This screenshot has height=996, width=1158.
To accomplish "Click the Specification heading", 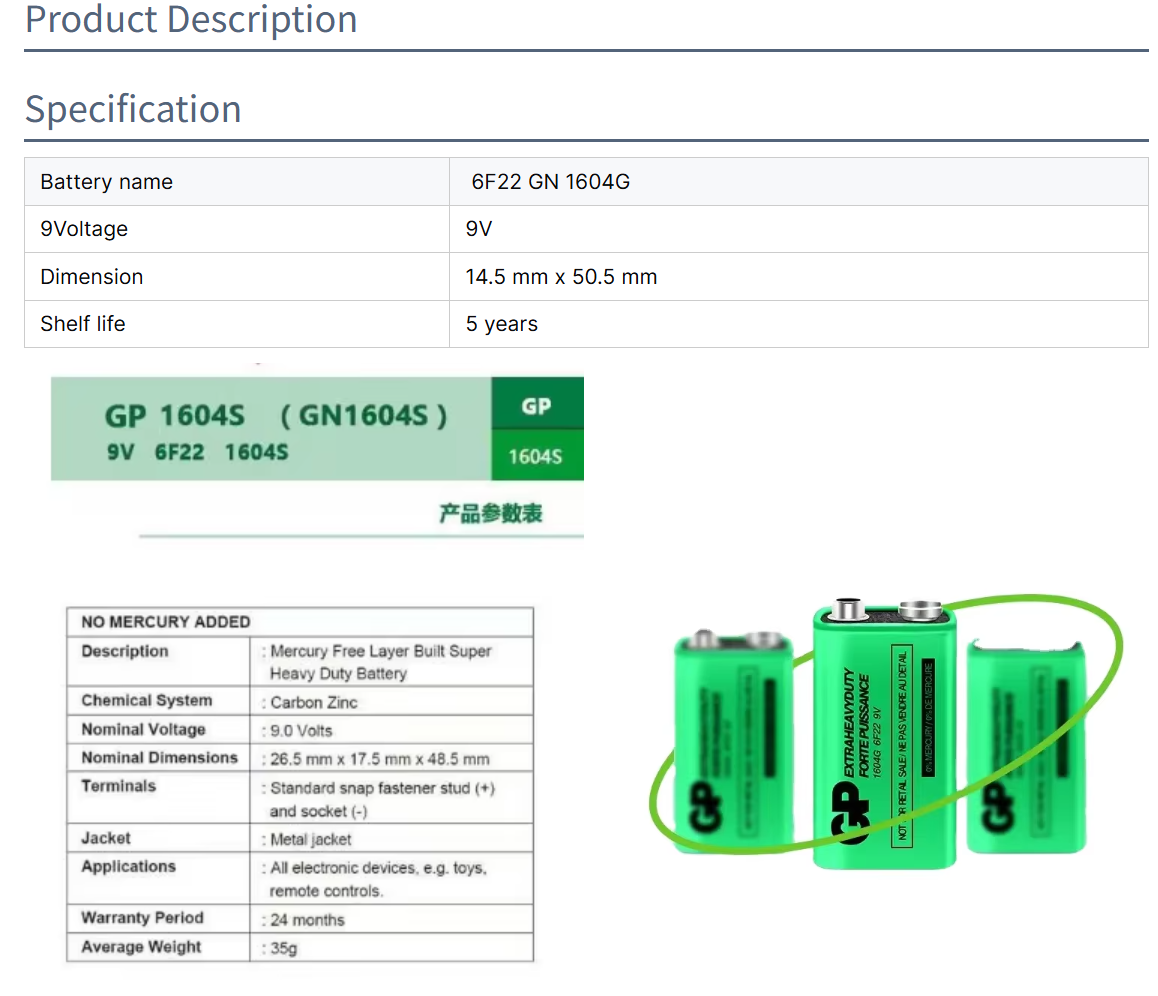I will click(134, 109).
